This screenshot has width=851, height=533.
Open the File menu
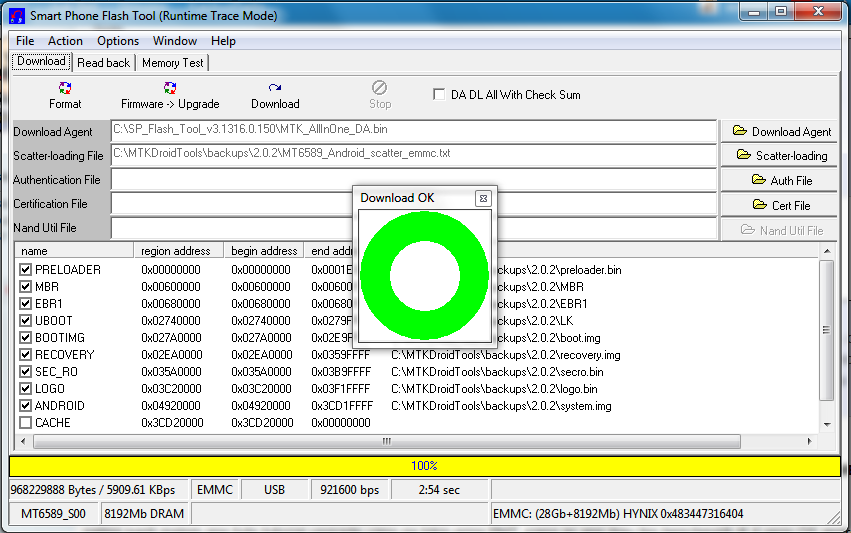[x=25, y=41]
